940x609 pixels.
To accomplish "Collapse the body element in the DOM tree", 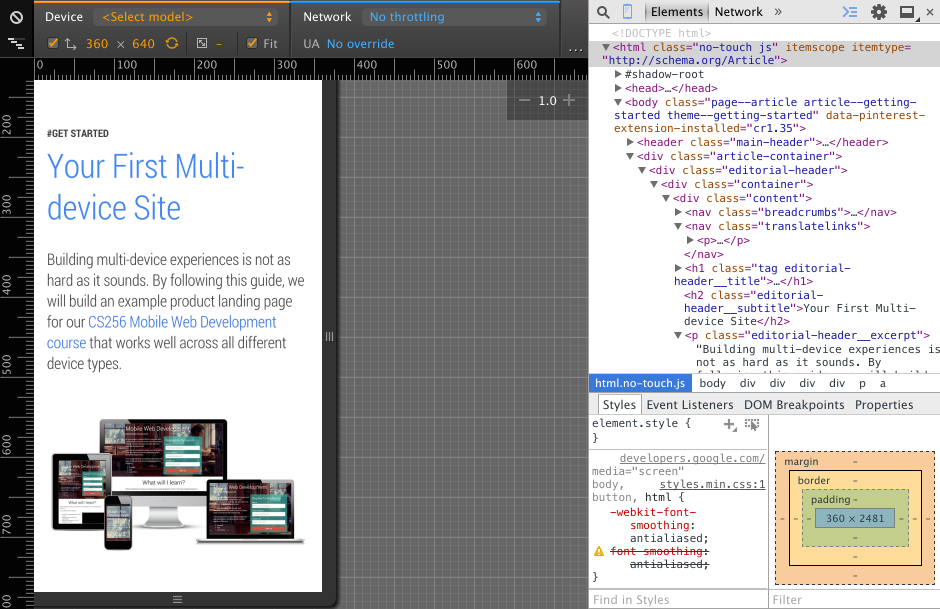I will point(620,101).
